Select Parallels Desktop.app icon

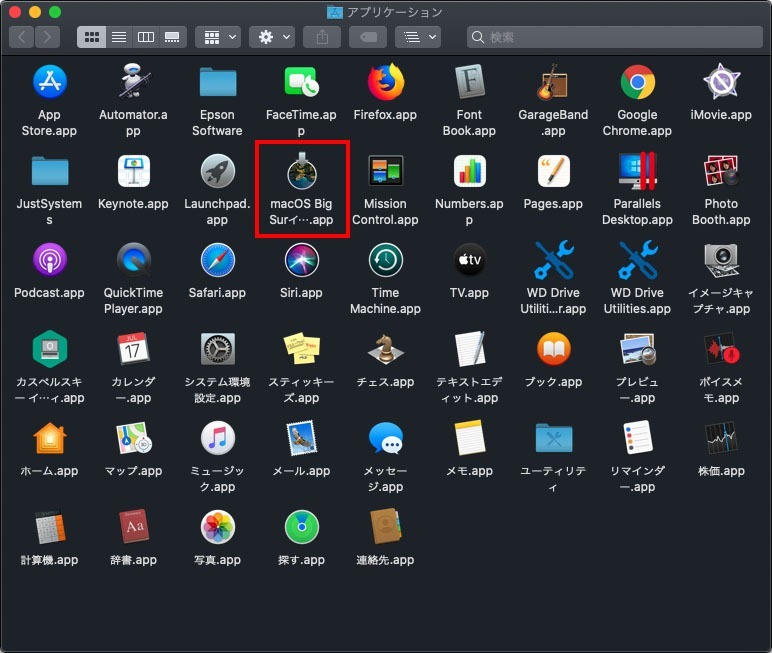(638, 171)
